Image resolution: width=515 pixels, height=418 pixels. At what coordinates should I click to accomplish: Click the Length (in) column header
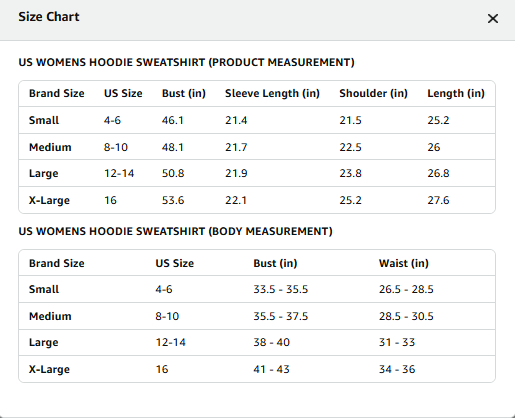456,93
